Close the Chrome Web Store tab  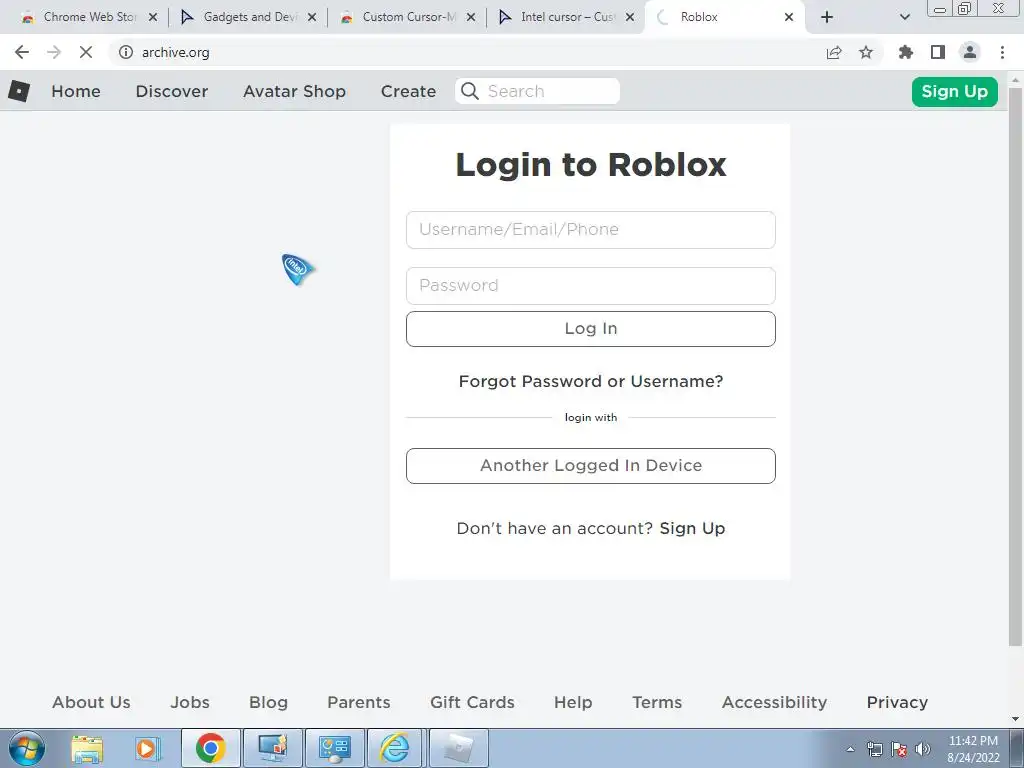(153, 17)
